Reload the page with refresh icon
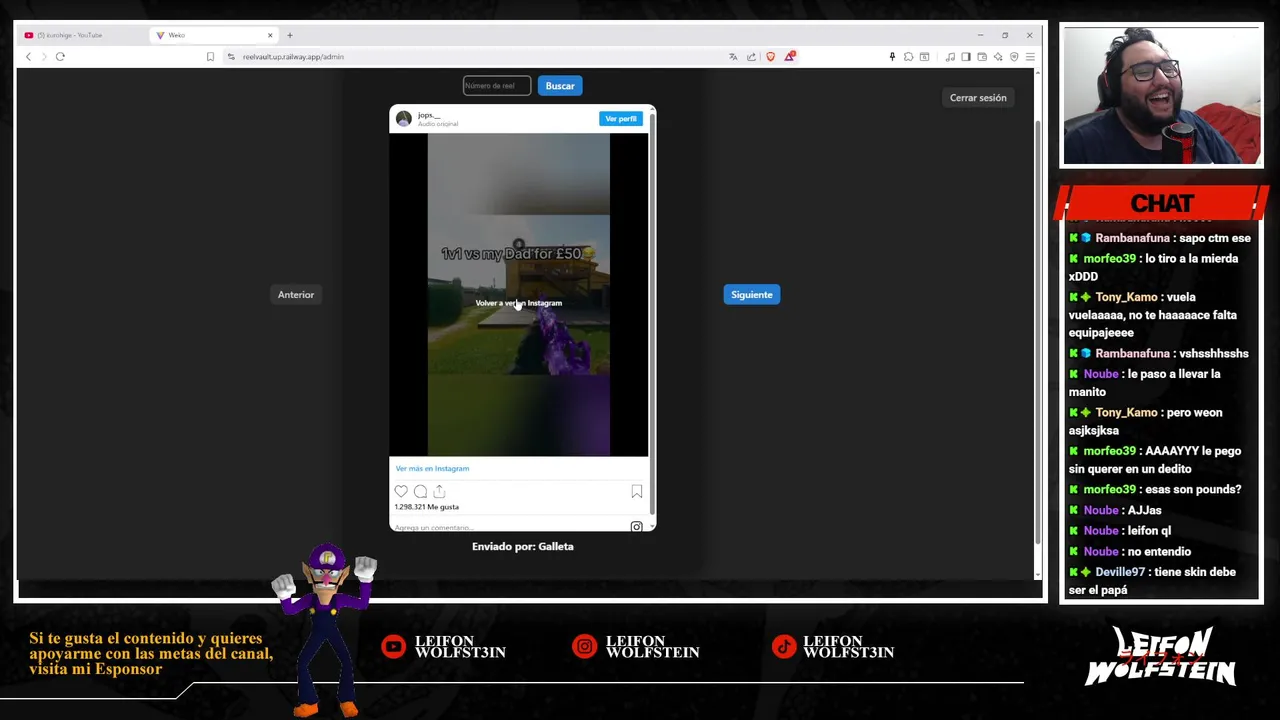 pos(60,57)
